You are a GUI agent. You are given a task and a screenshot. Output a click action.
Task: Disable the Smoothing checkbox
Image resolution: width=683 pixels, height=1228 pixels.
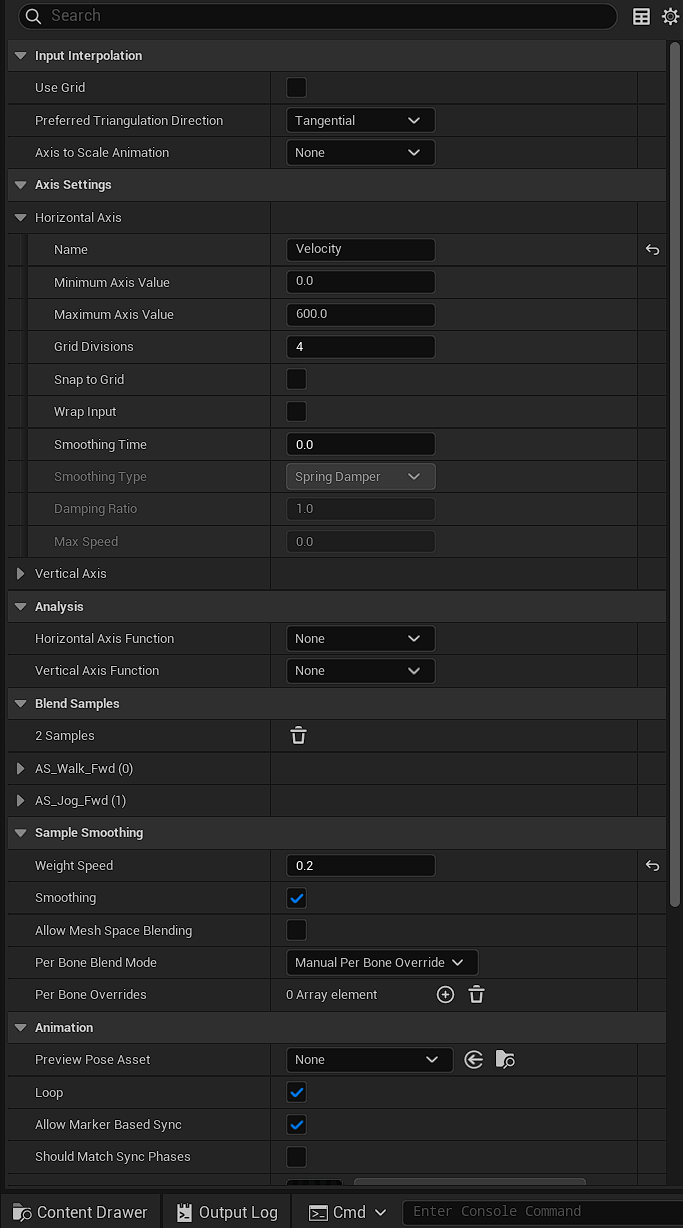(x=297, y=898)
